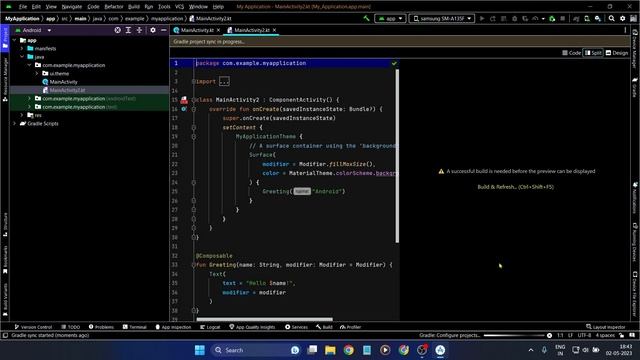Click Expand All in project panel
This screenshot has width=640, height=360.
click(128, 30)
